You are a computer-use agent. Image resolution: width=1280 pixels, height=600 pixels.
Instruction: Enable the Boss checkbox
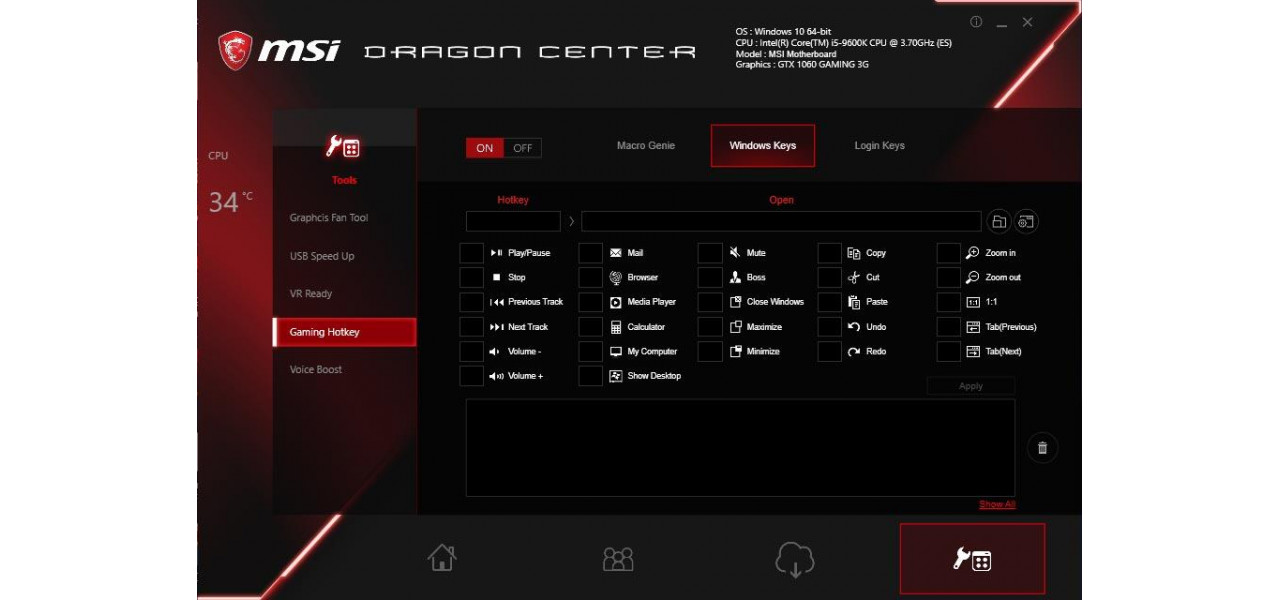[709, 277]
